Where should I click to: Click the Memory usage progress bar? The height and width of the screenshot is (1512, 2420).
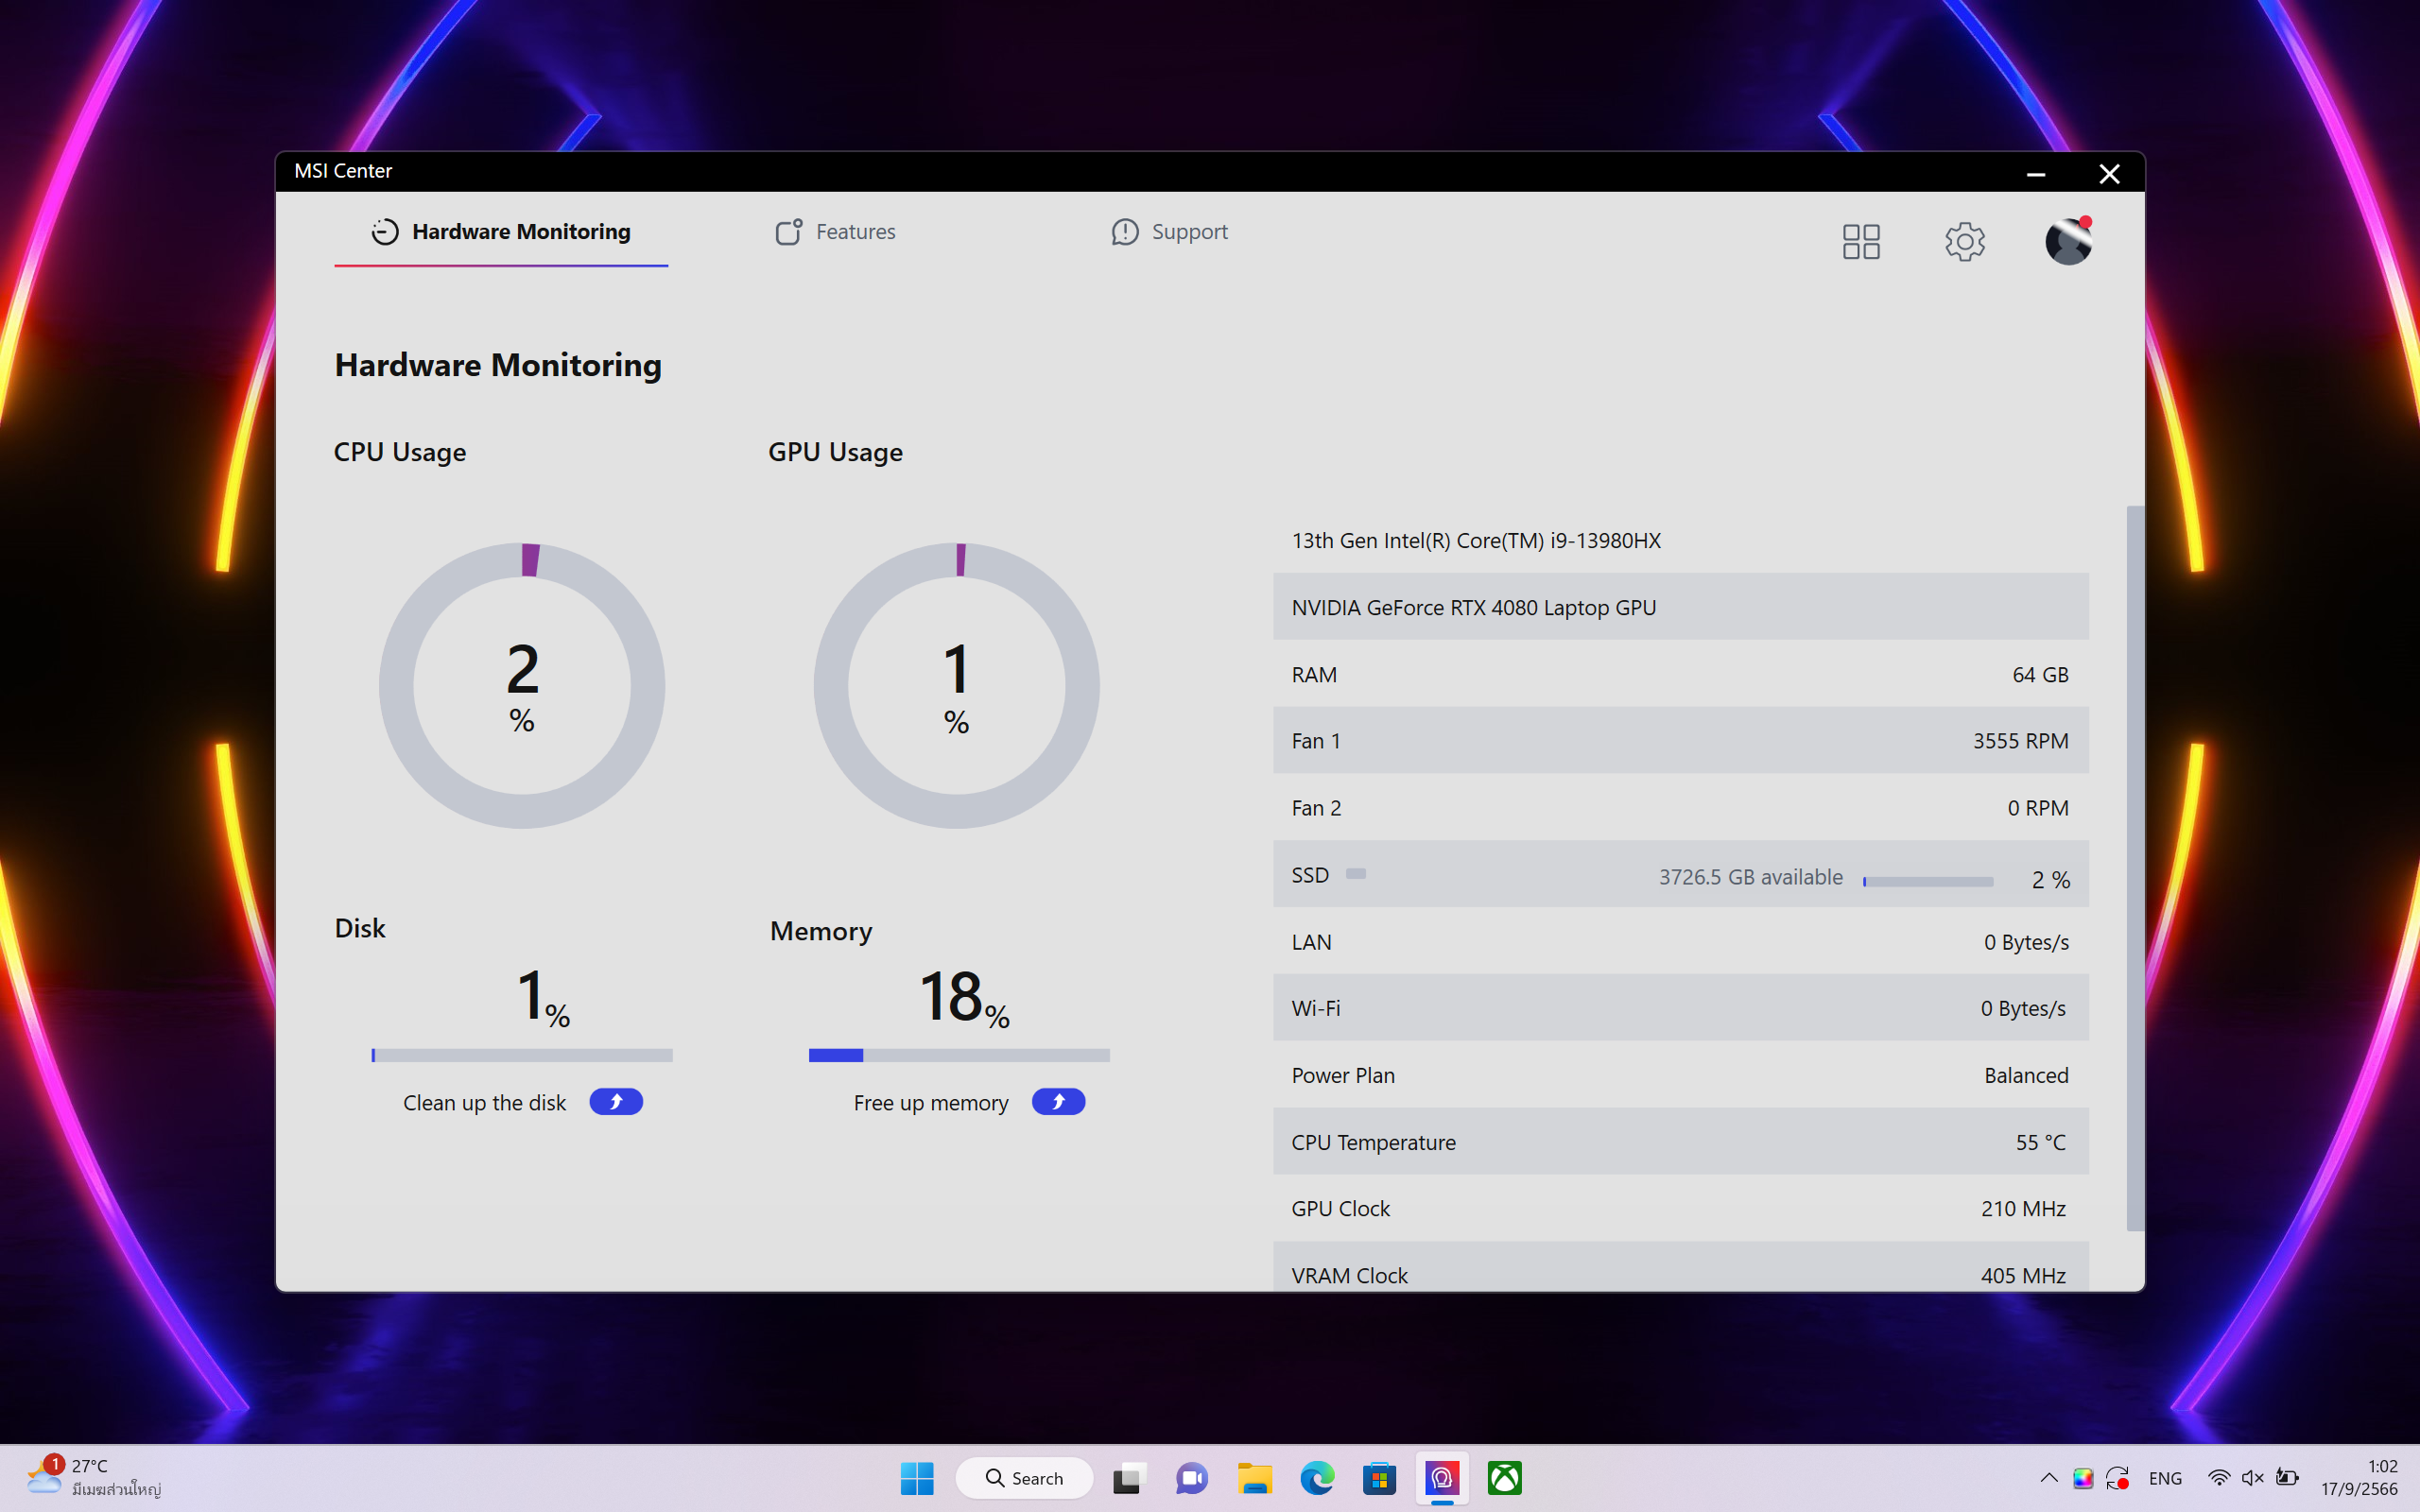(959, 1055)
